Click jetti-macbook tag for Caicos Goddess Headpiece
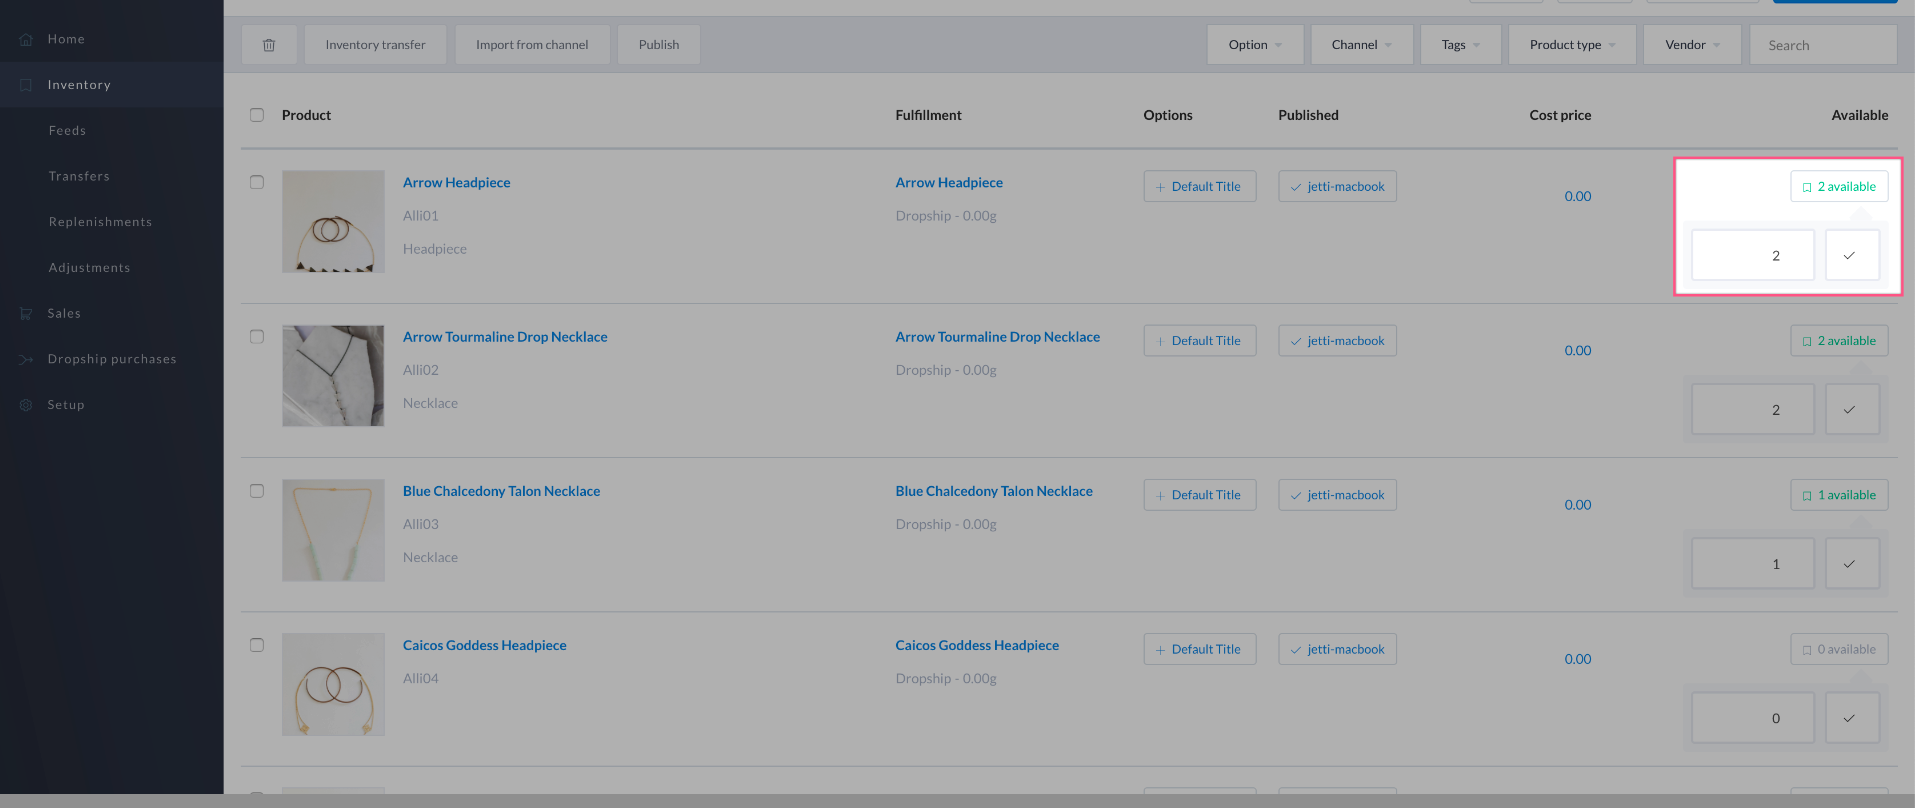 pyautogui.click(x=1337, y=649)
